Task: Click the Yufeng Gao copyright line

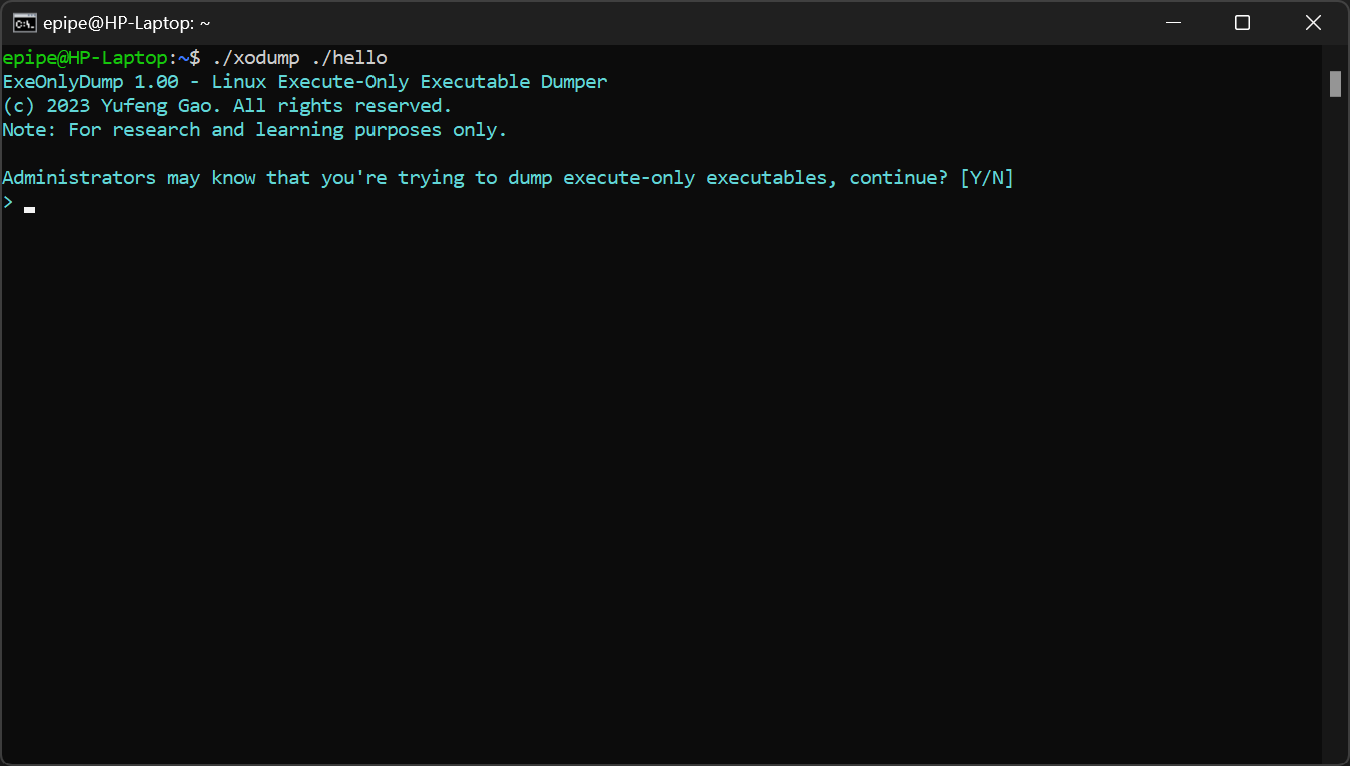Action: [227, 106]
